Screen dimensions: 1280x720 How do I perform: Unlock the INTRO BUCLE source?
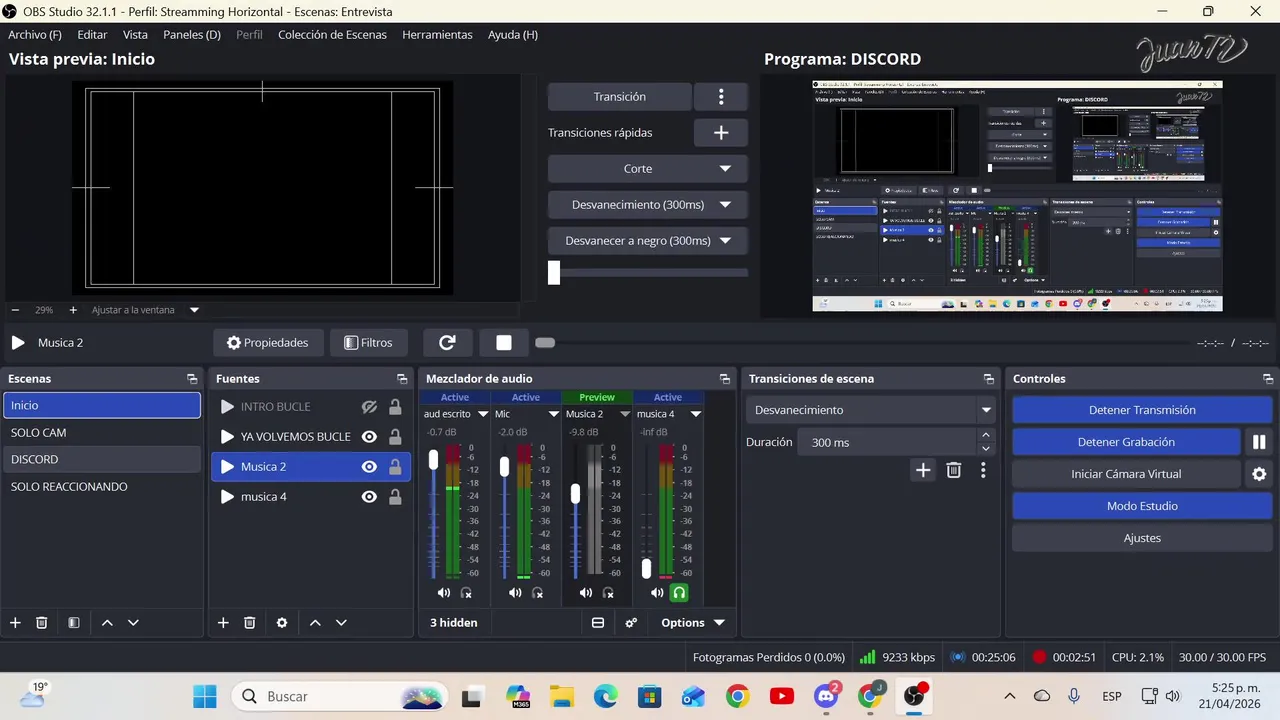(395, 407)
